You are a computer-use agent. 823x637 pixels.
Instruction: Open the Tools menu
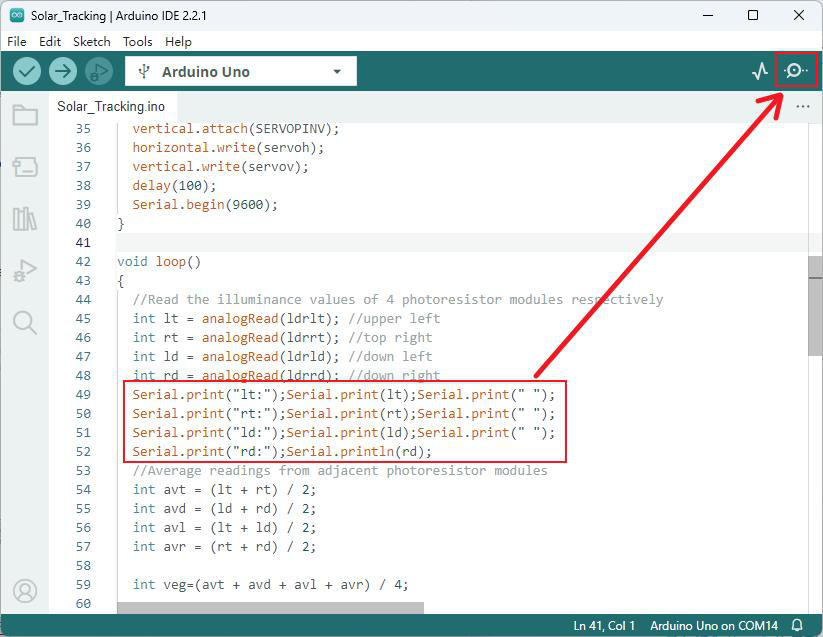coord(138,41)
